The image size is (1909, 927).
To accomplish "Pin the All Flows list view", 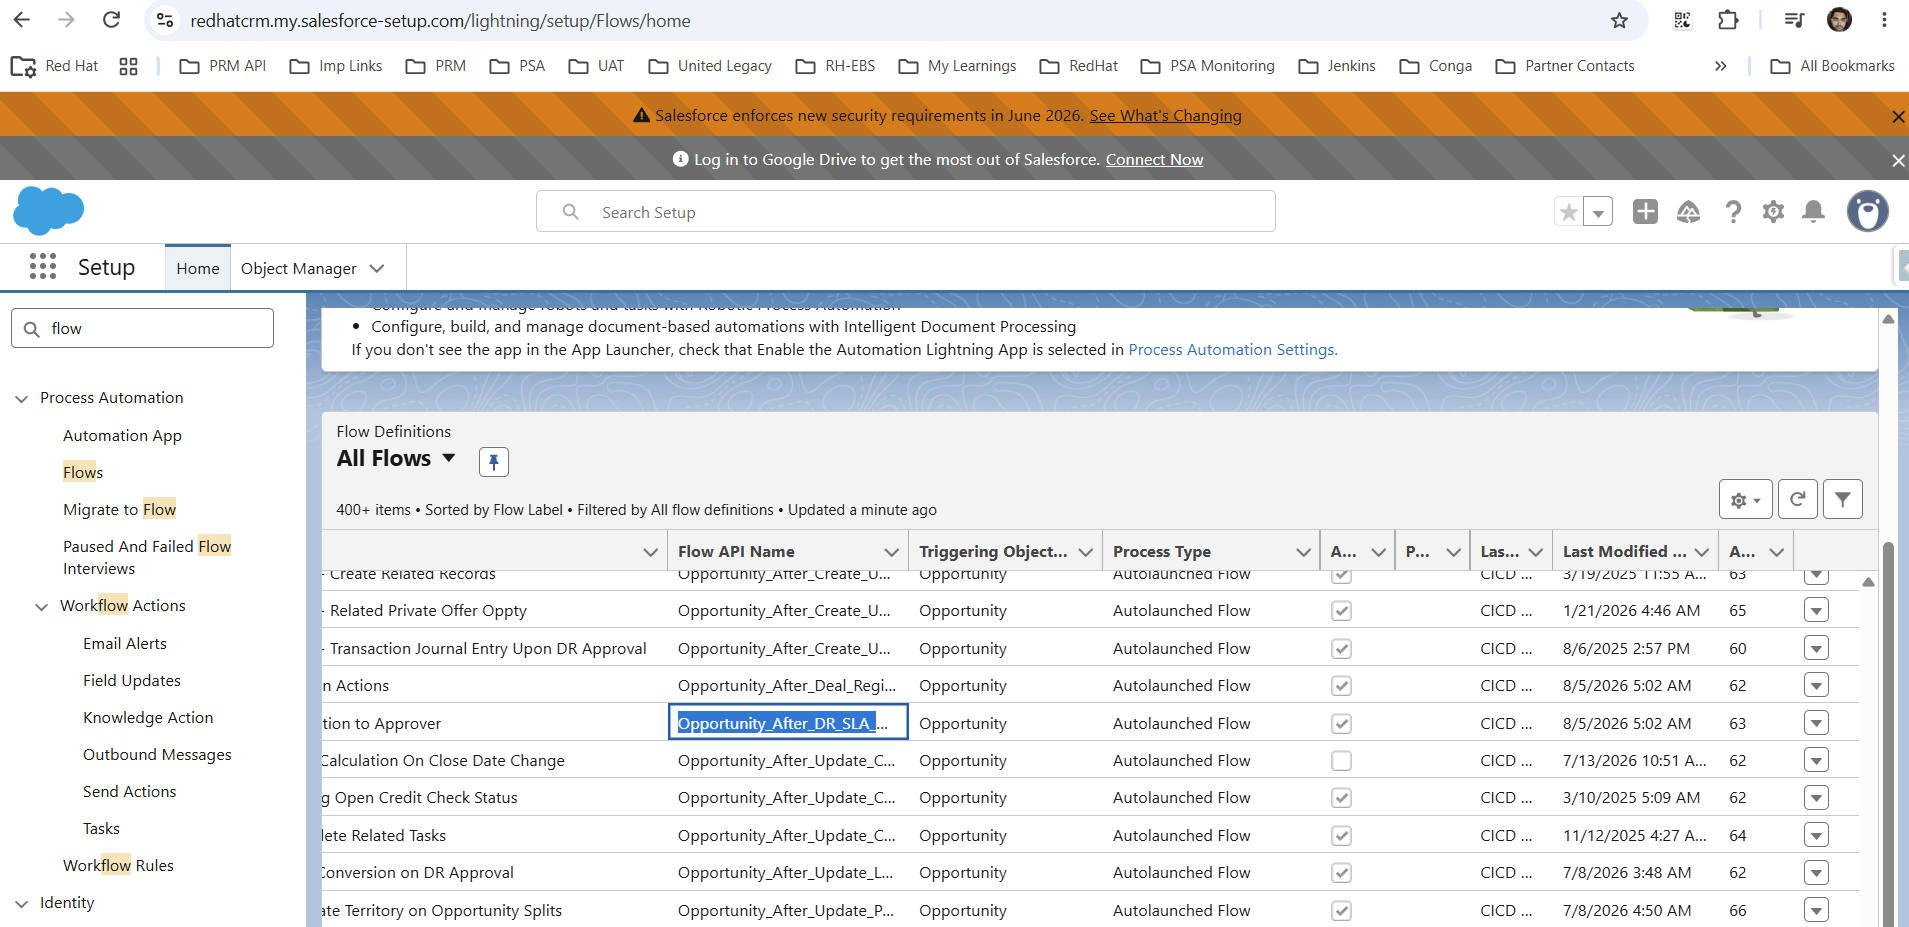I will click(494, 462).
